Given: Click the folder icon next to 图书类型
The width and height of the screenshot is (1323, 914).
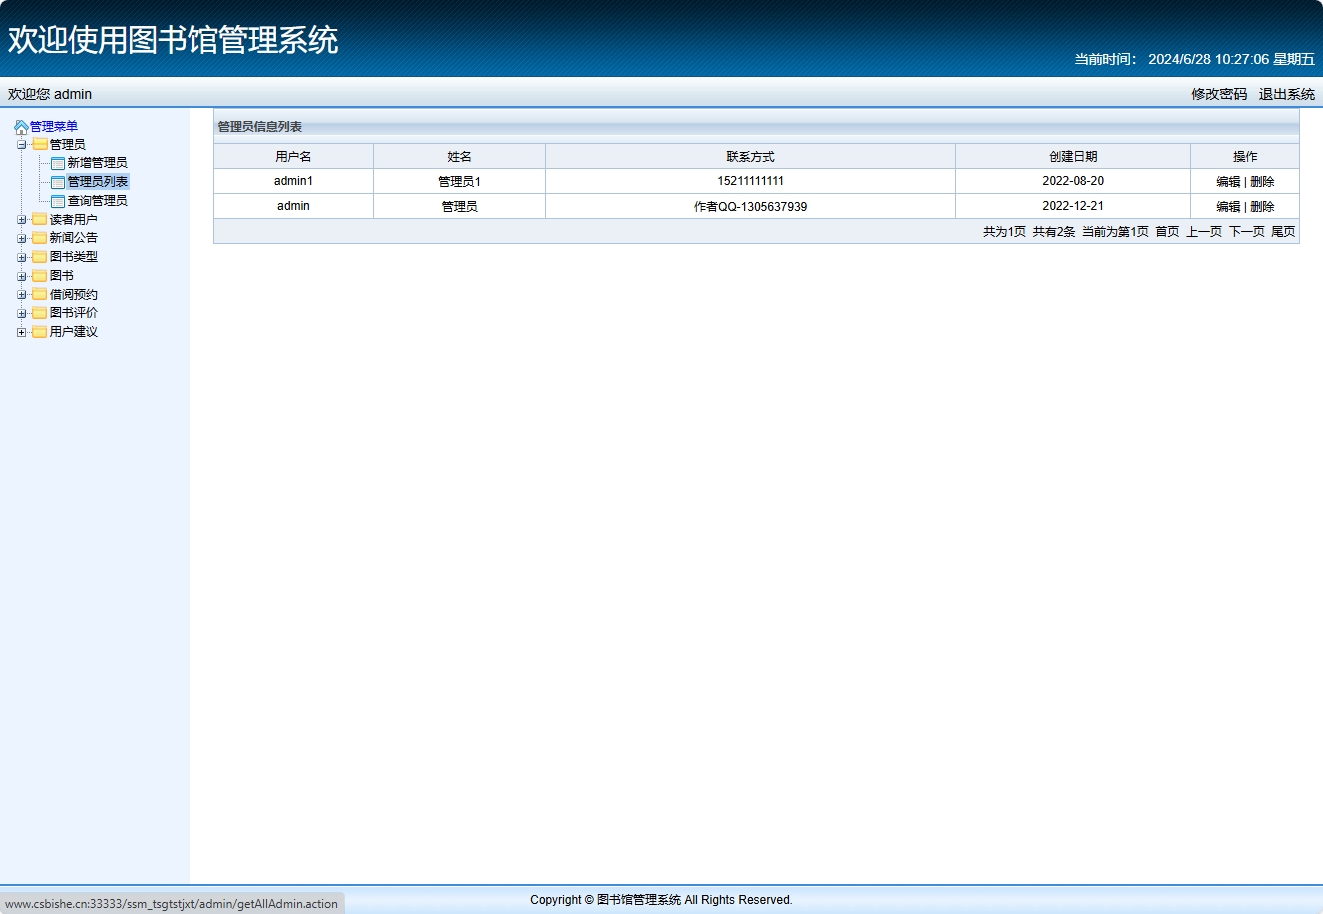Looking at the screenshot, I should pyautogui.click(x=40, y=257).
